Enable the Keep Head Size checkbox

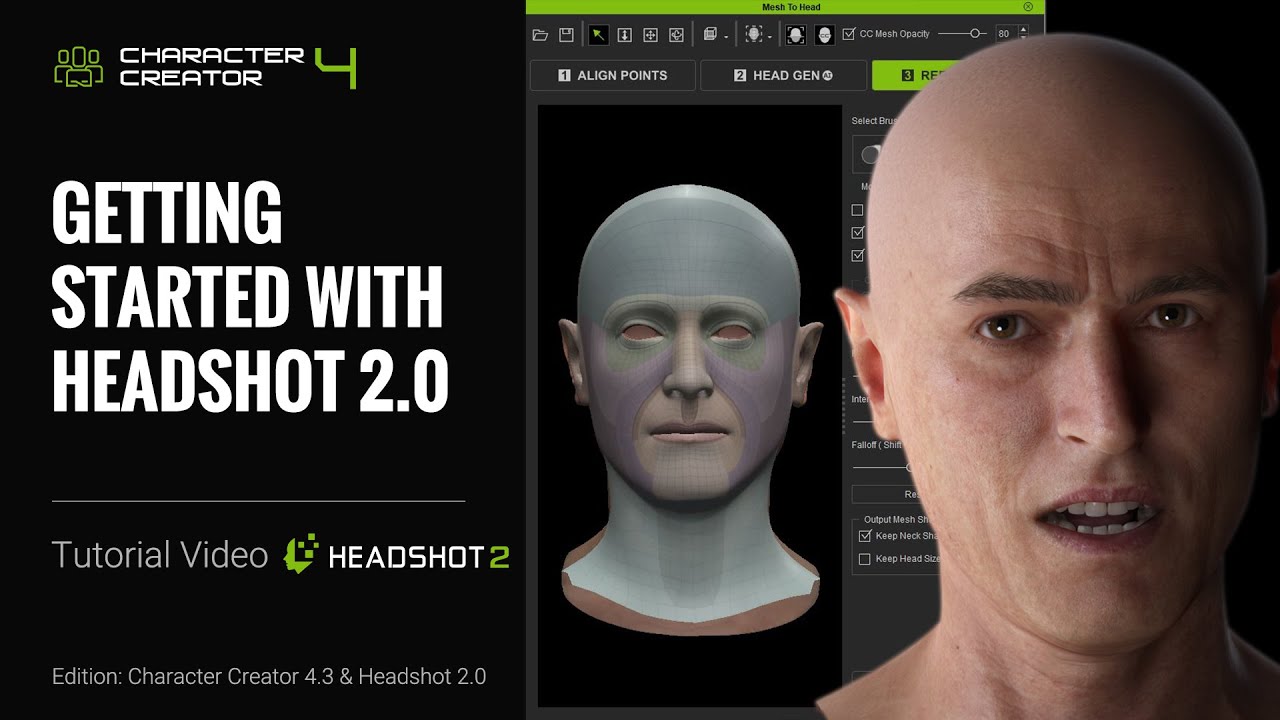(865, 559)
